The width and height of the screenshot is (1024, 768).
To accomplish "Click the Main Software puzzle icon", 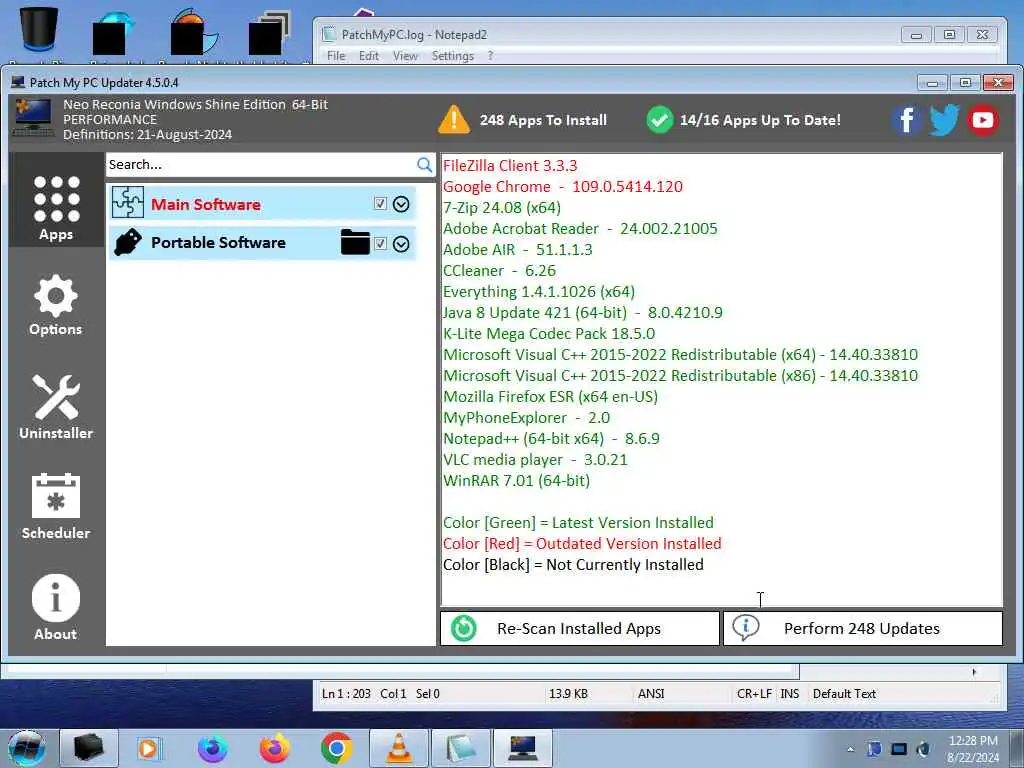I will pos(127,202).
